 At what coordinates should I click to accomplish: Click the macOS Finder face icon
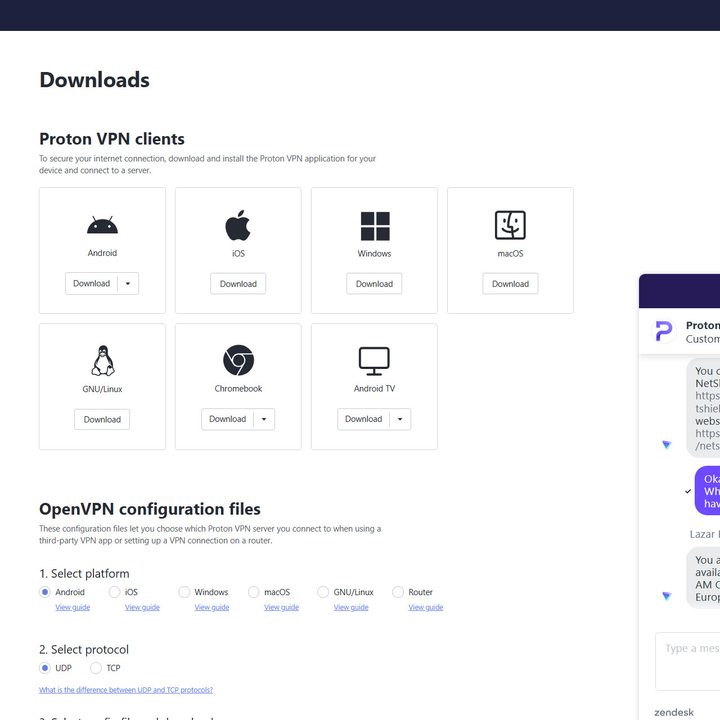coord(510,225)
